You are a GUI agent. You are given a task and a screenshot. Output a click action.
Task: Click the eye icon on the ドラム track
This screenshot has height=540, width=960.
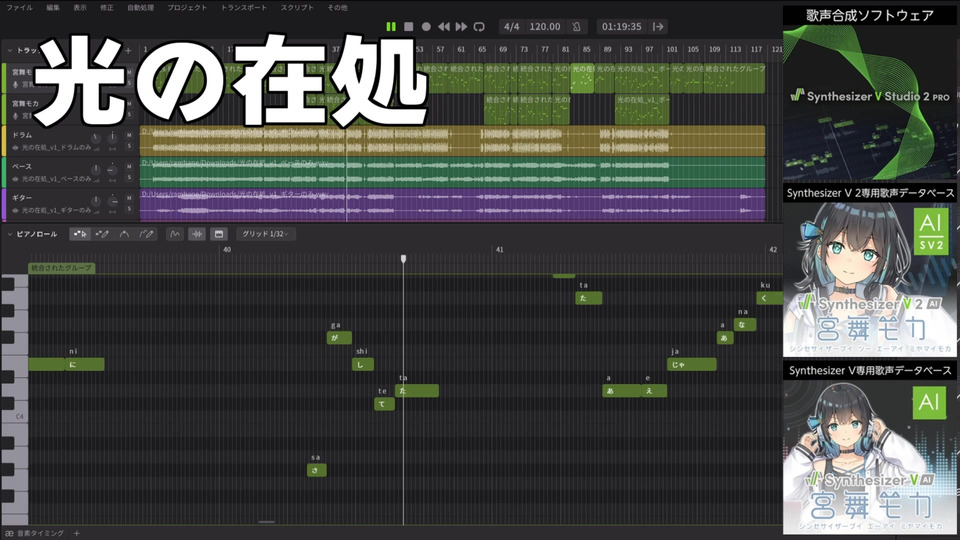coord(15,148)
